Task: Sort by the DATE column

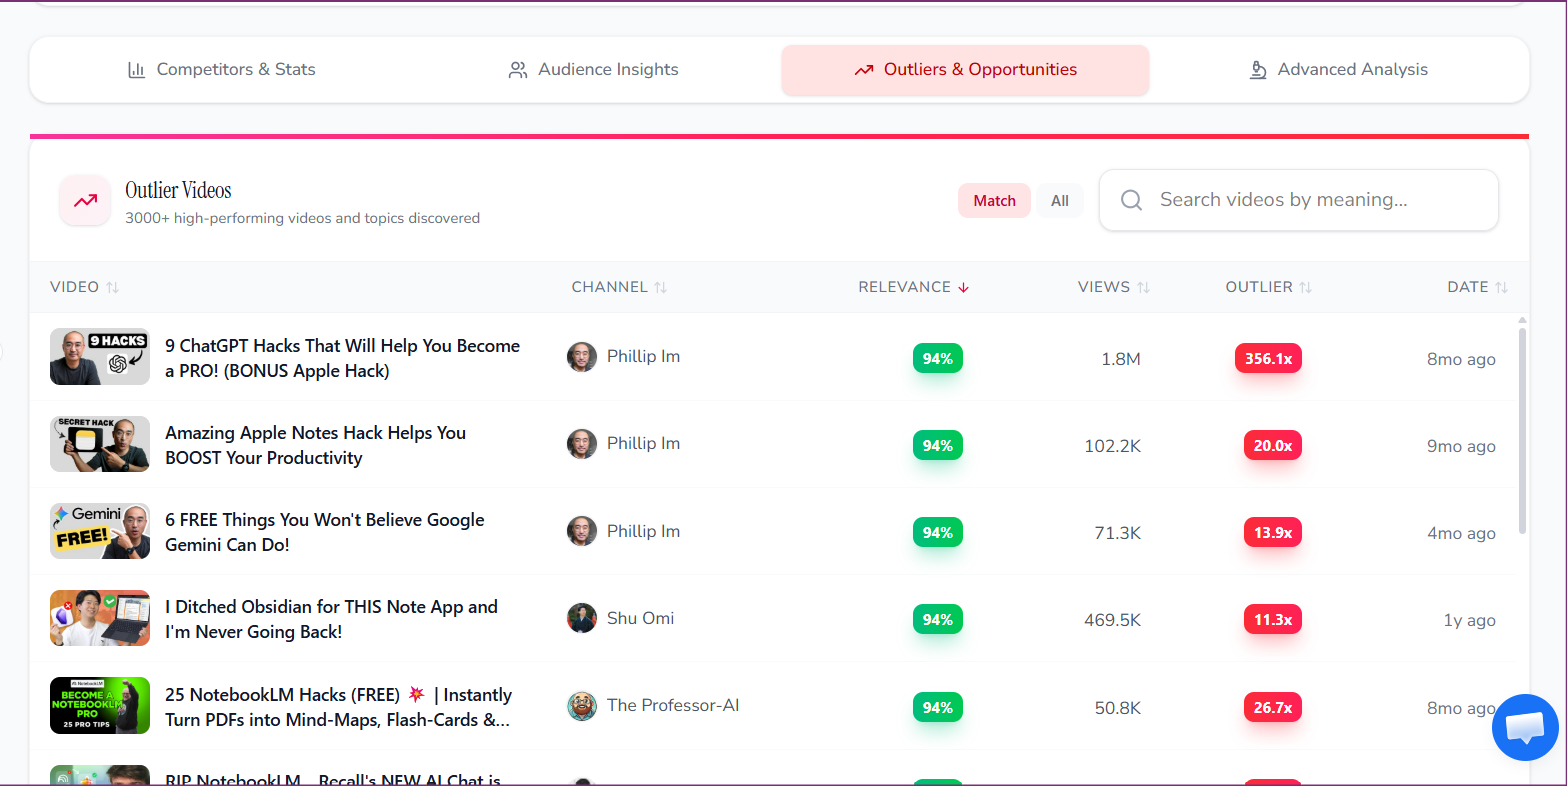Action: (x=1477, y=287)
